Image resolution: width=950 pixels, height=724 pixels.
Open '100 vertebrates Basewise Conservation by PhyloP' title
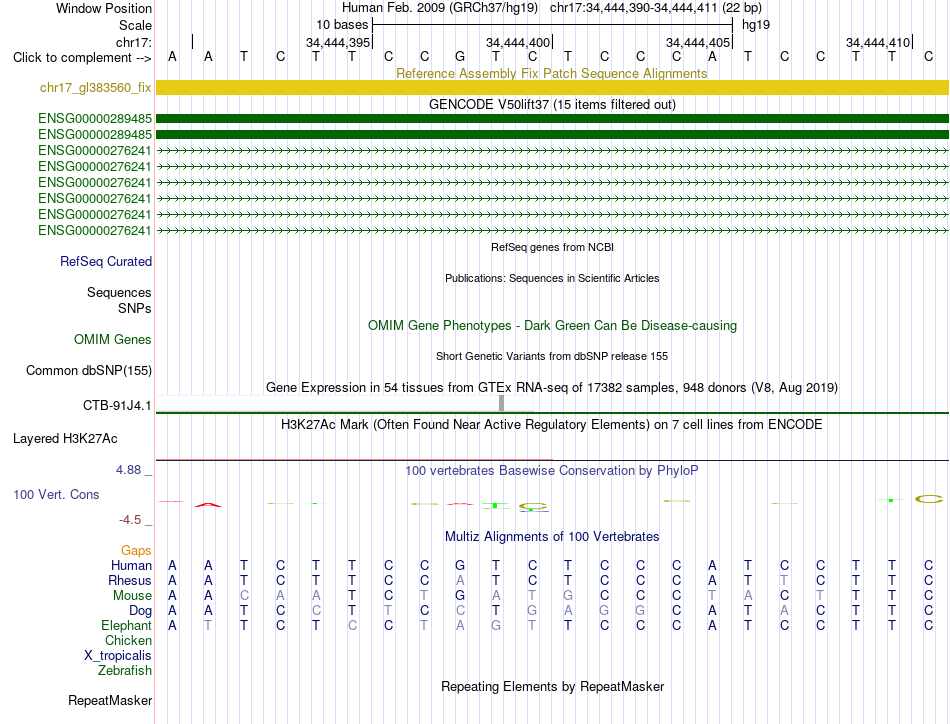point(551,470)
